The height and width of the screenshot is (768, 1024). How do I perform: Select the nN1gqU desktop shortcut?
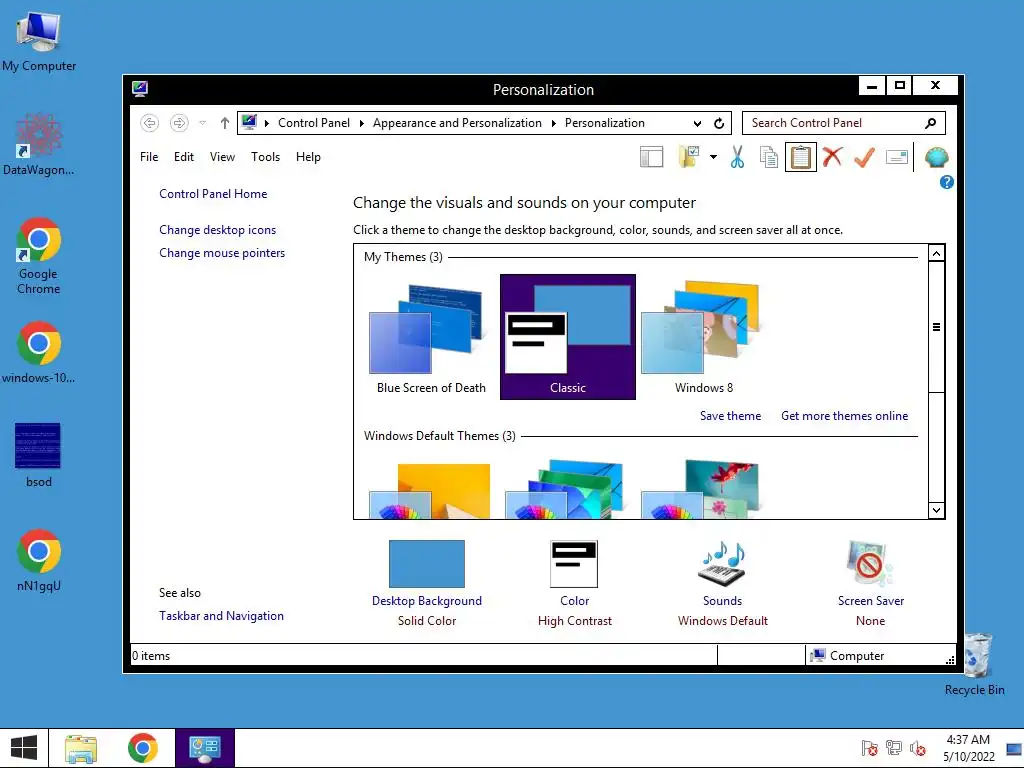click(39, 560)
